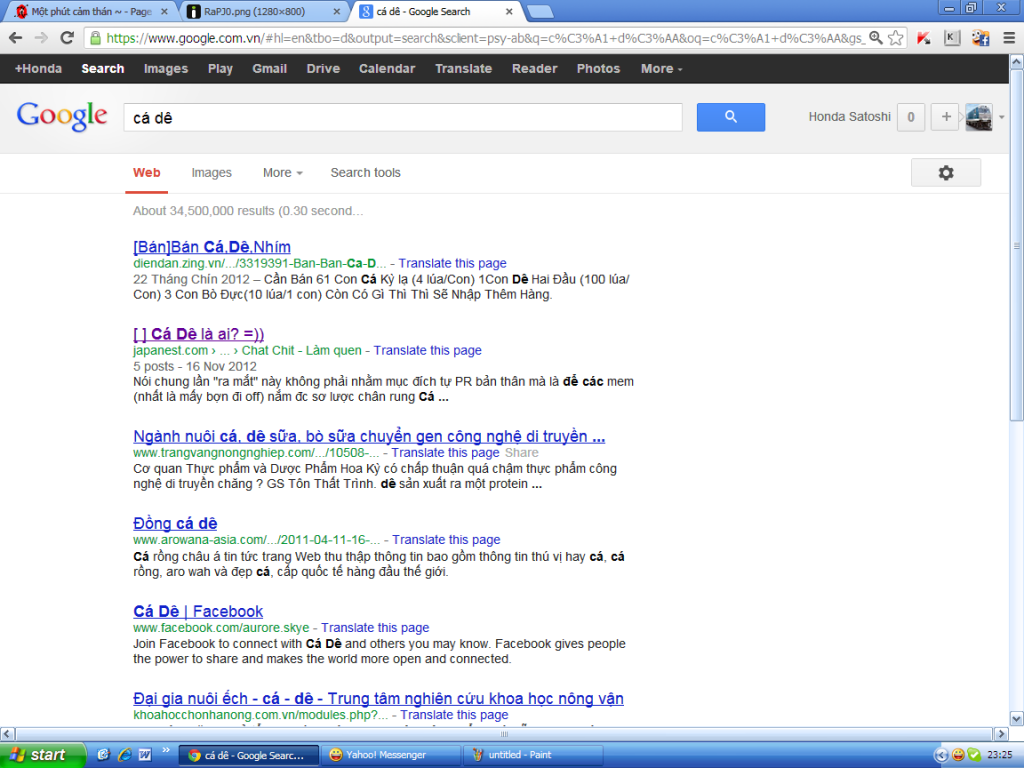Reload the page with the refresh icon
The image size is (1024, 768).
pyautogui.click(x=67, y=38)
